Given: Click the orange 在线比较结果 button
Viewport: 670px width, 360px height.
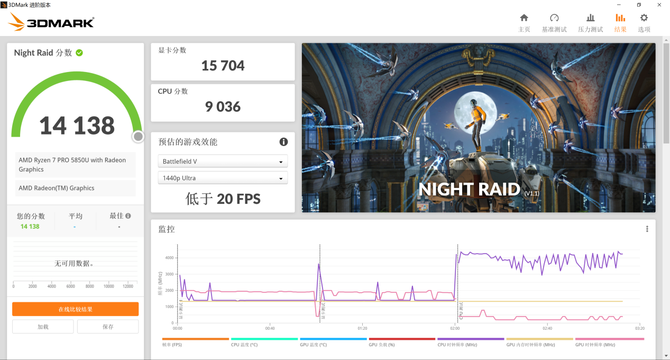Looking at the screenshot, I should point(75,309).
